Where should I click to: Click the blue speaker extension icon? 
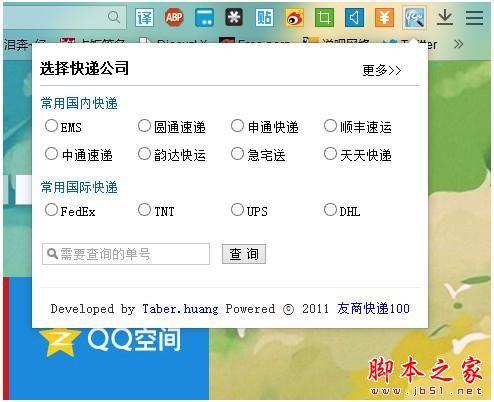click(354, 17)
